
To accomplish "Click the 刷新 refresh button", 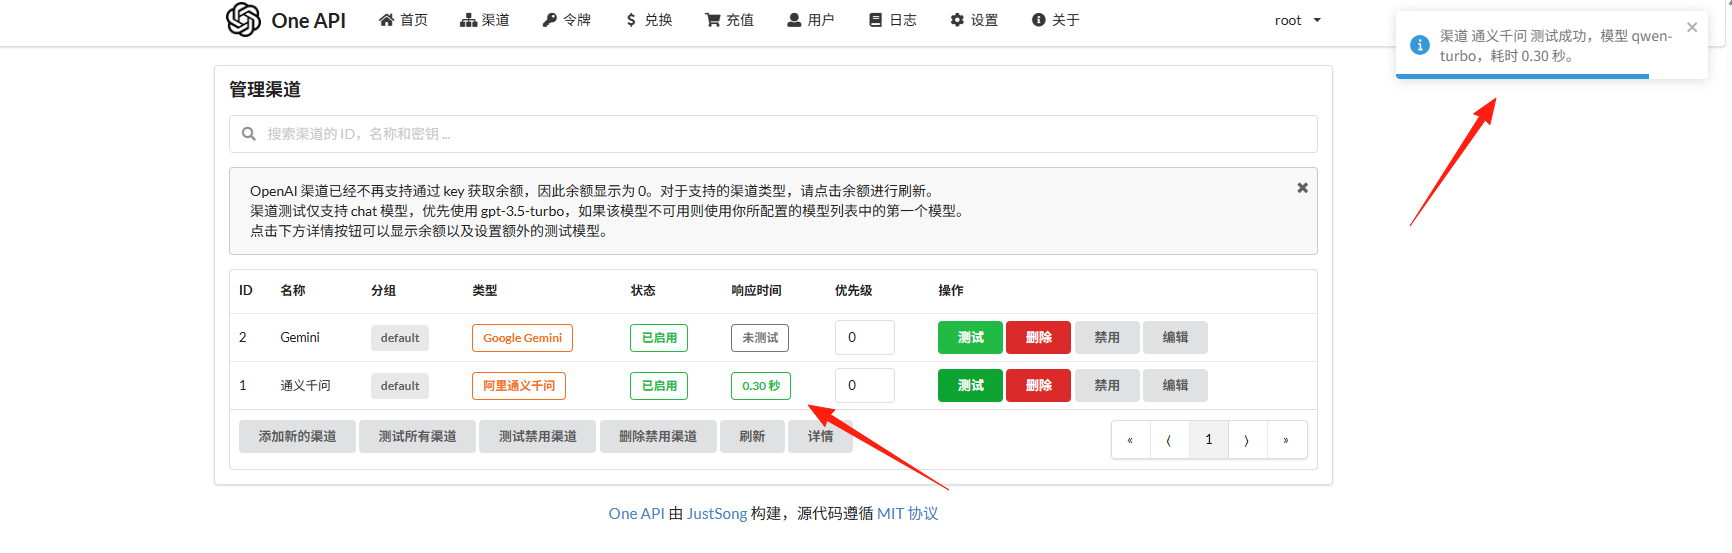I will tap(752, 437).
